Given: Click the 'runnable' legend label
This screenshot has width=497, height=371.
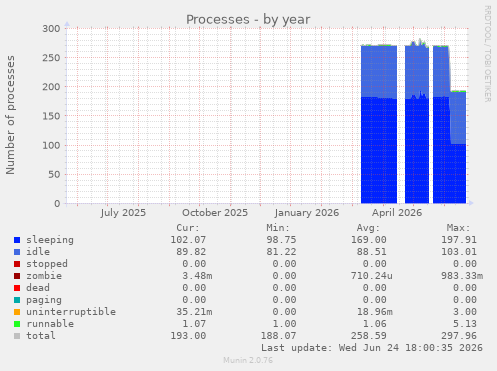Looking at the screenshot, I should click(x=50, y=324).
